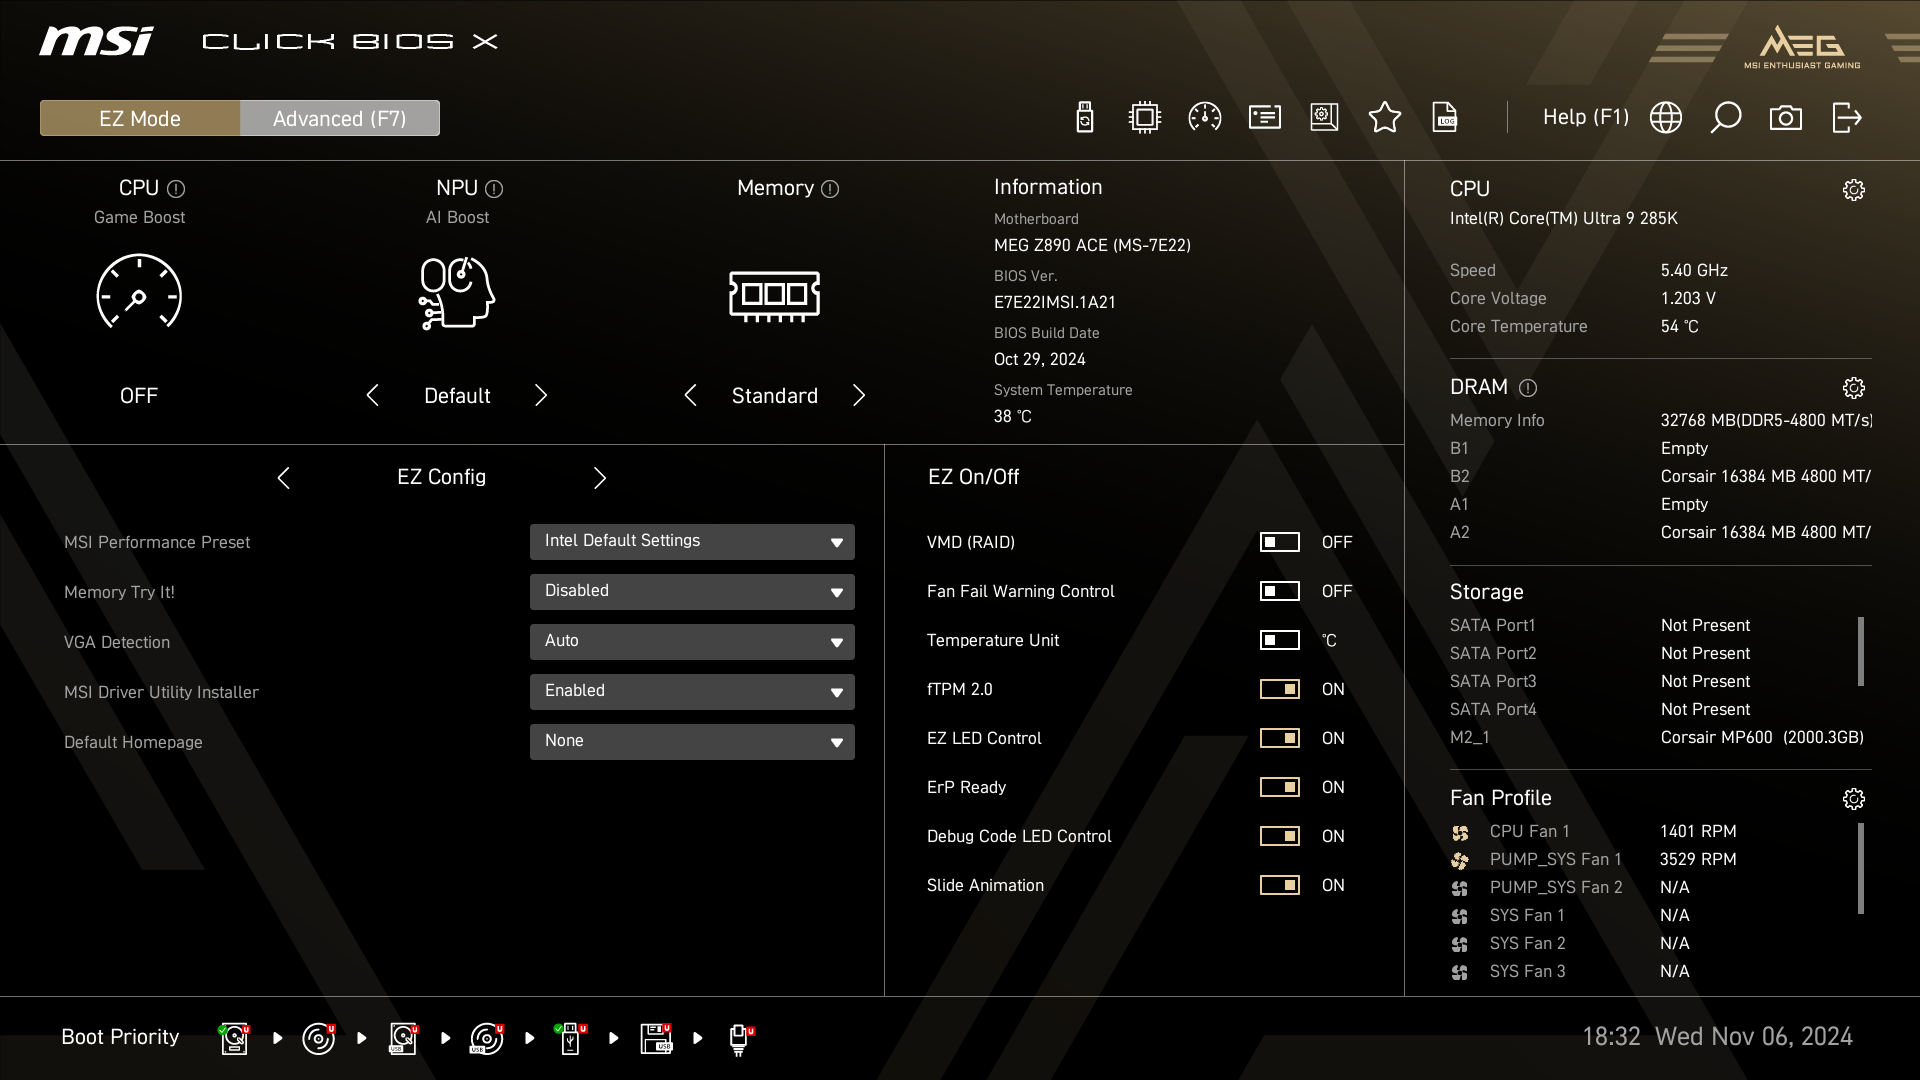Go to previous EZ Config page
1920x1080 pixels.
point(283,478)
